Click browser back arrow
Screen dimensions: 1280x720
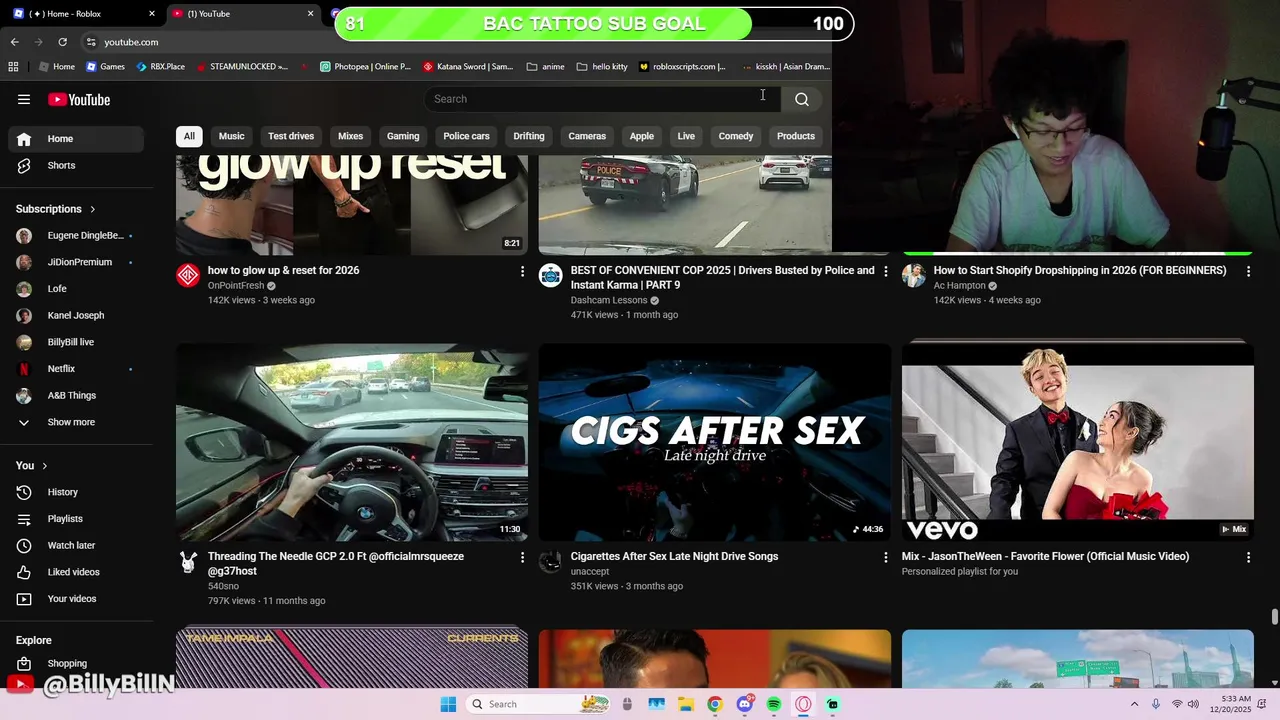(14, 42)
